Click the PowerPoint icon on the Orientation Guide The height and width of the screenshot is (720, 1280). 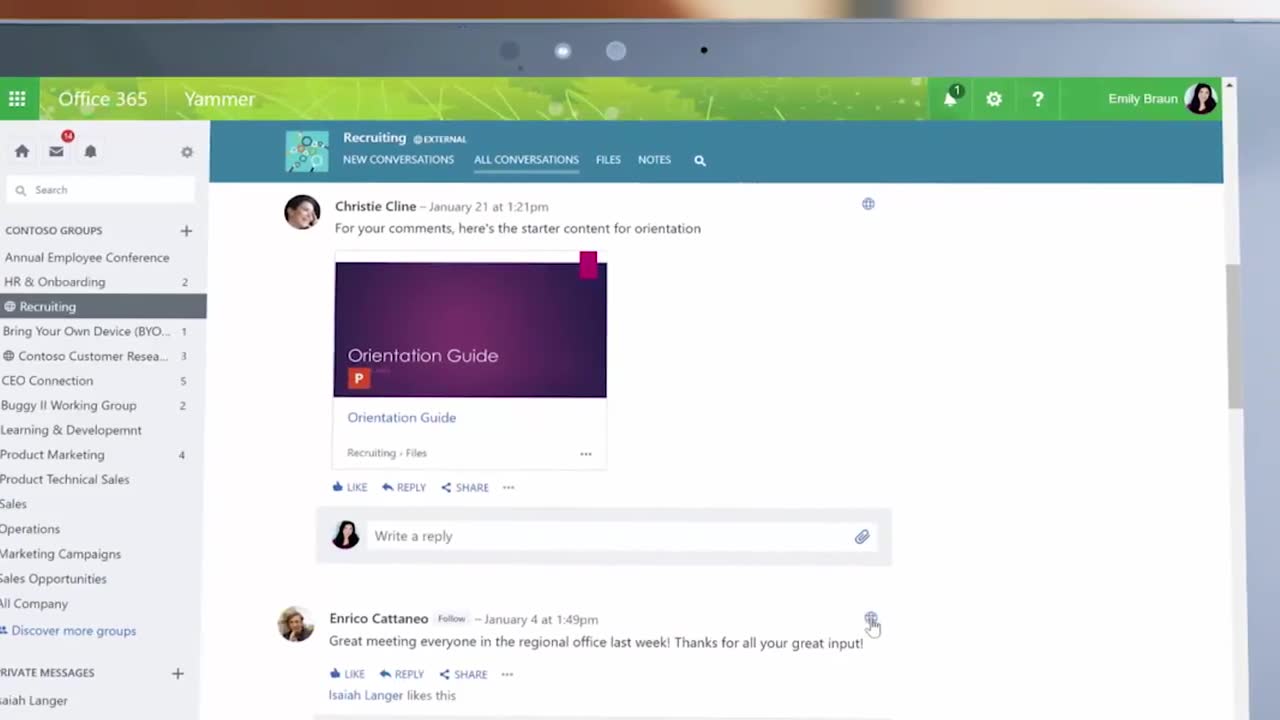pos(359,378)
